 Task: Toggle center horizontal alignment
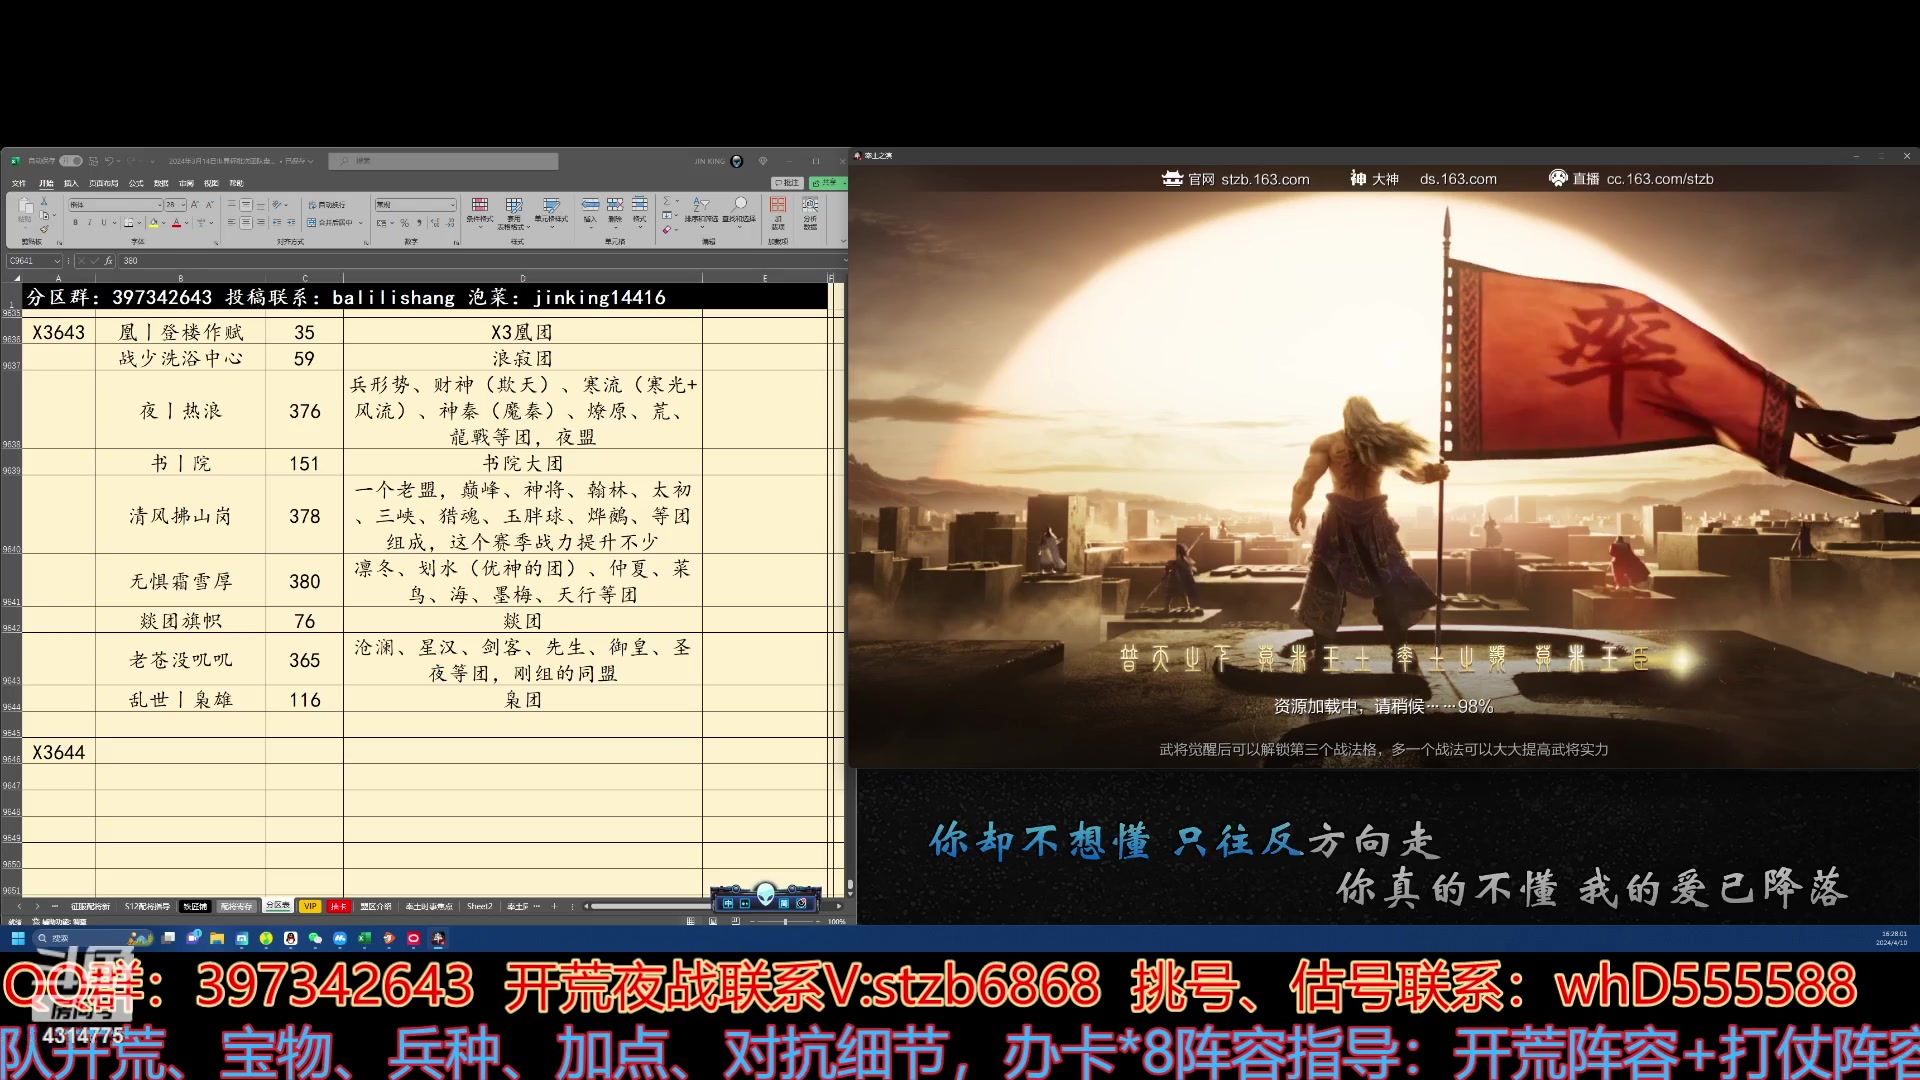click(246, 222)
